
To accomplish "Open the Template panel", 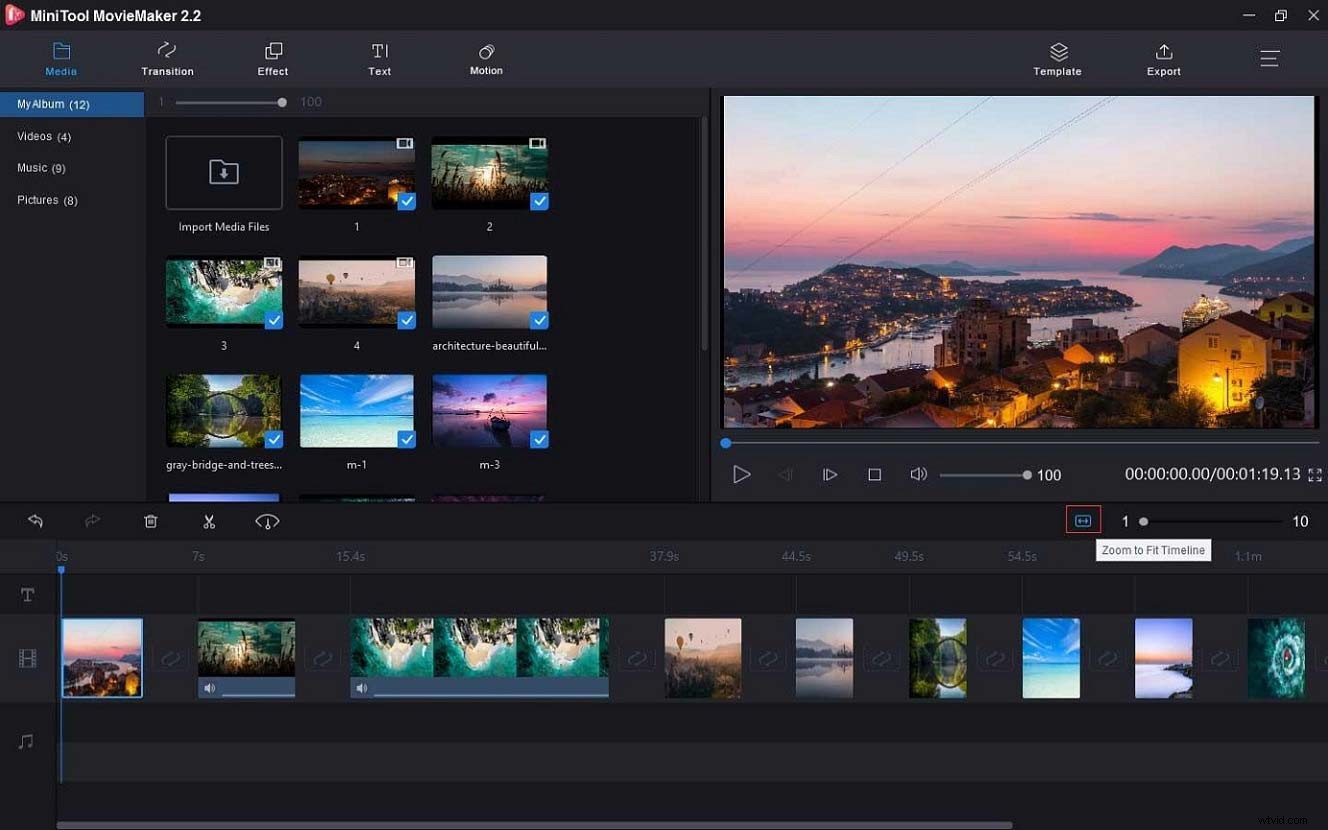I will pos(1057,58).
